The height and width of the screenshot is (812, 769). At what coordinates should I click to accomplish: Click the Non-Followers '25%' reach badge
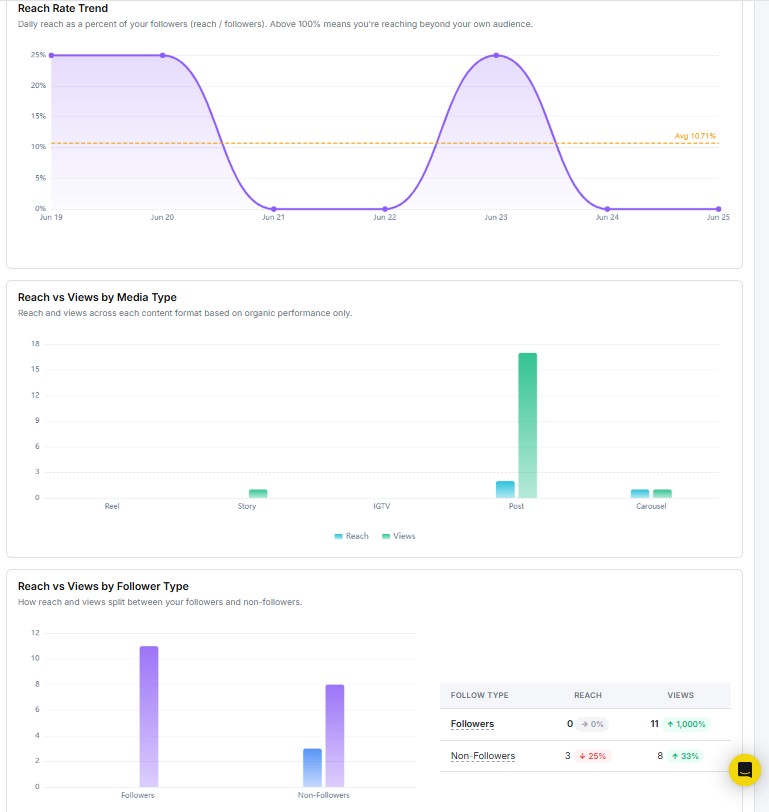point(592,756)
